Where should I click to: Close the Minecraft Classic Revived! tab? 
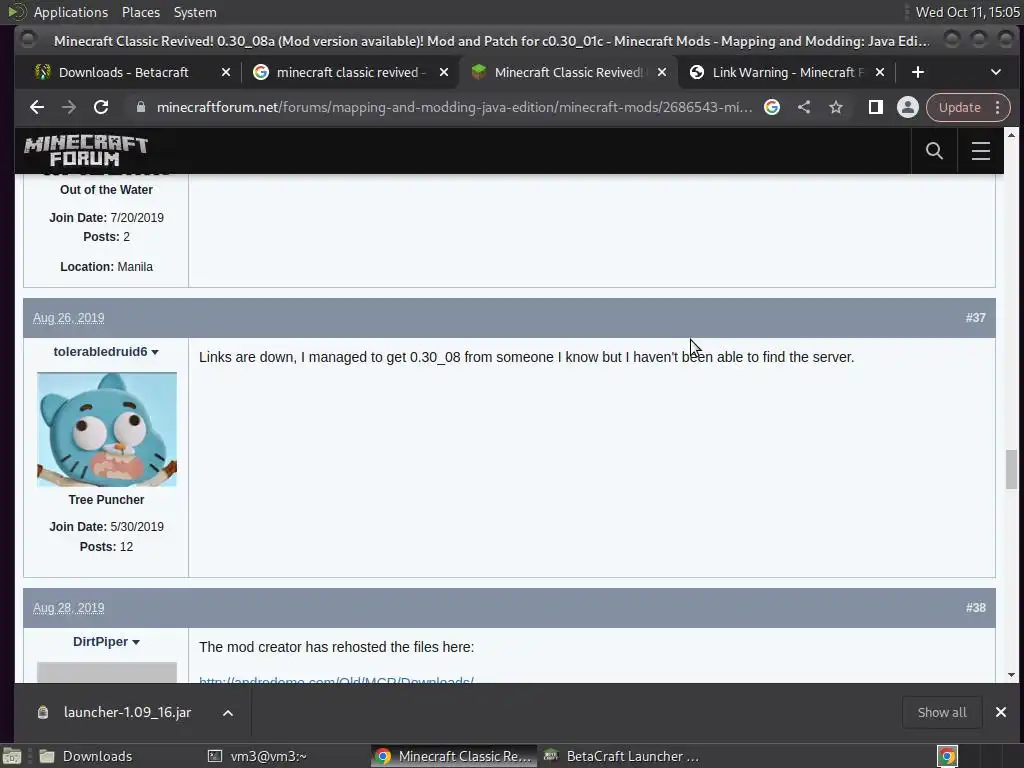click(x=662, y=72)
